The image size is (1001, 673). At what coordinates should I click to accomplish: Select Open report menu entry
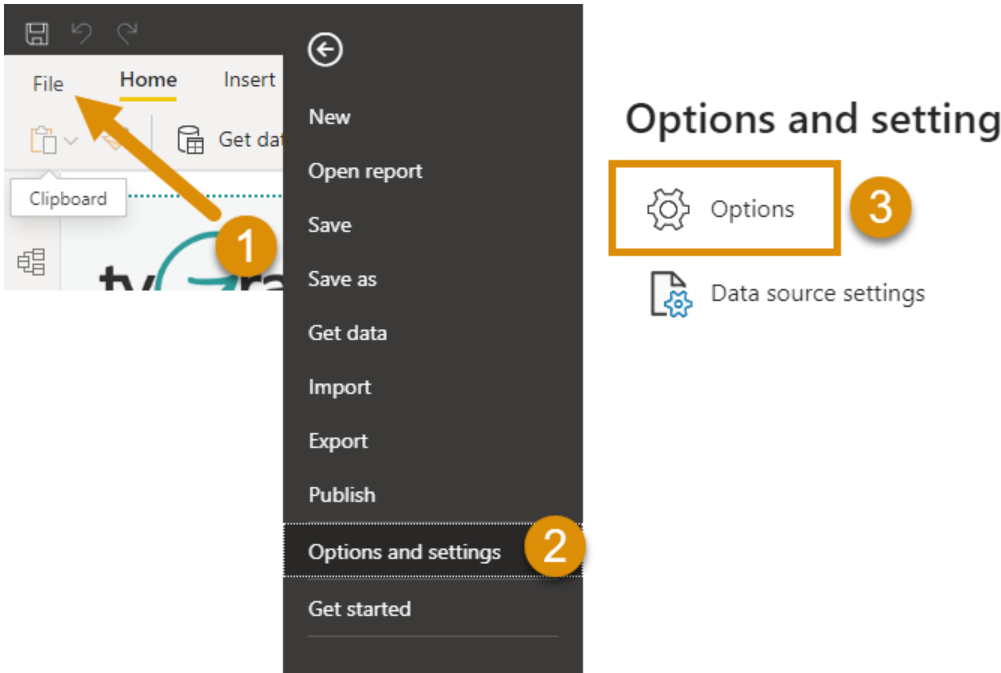pyautogui.click(x=365, y=171)
